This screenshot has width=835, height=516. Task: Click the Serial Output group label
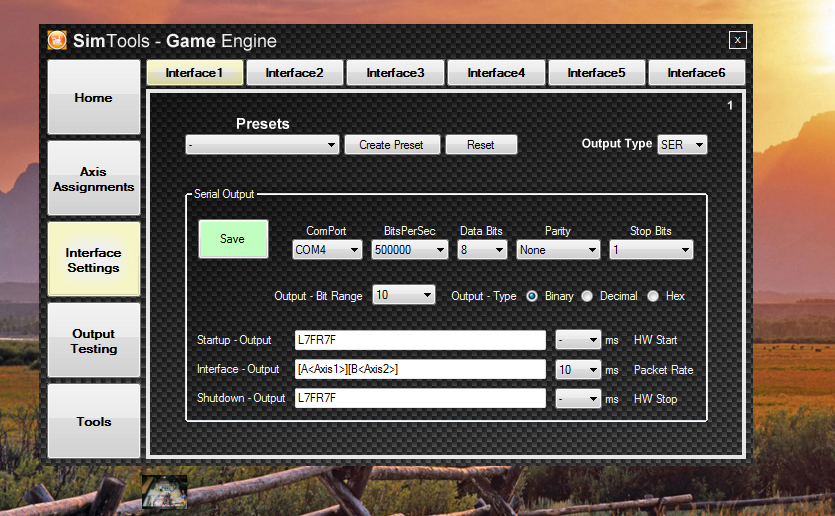(x=224, y=194)
